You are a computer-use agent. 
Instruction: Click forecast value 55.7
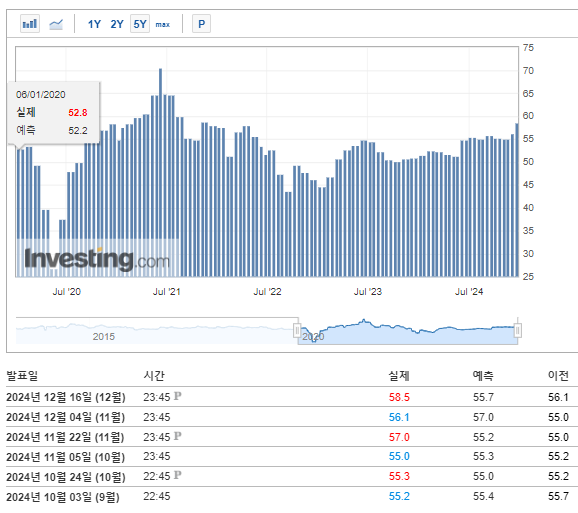tap(483, 397)
